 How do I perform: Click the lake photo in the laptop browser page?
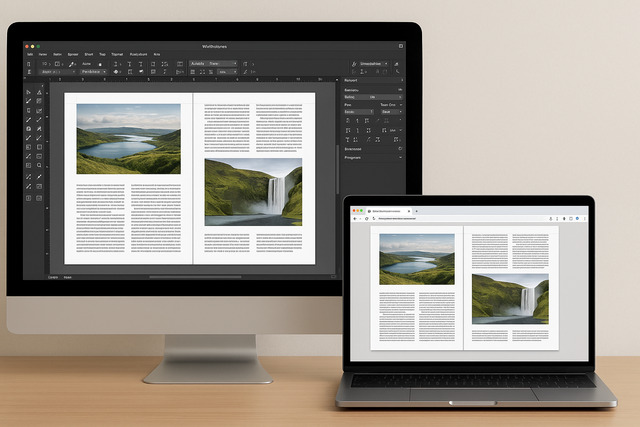pyautogui.click(x=417, y=259)
